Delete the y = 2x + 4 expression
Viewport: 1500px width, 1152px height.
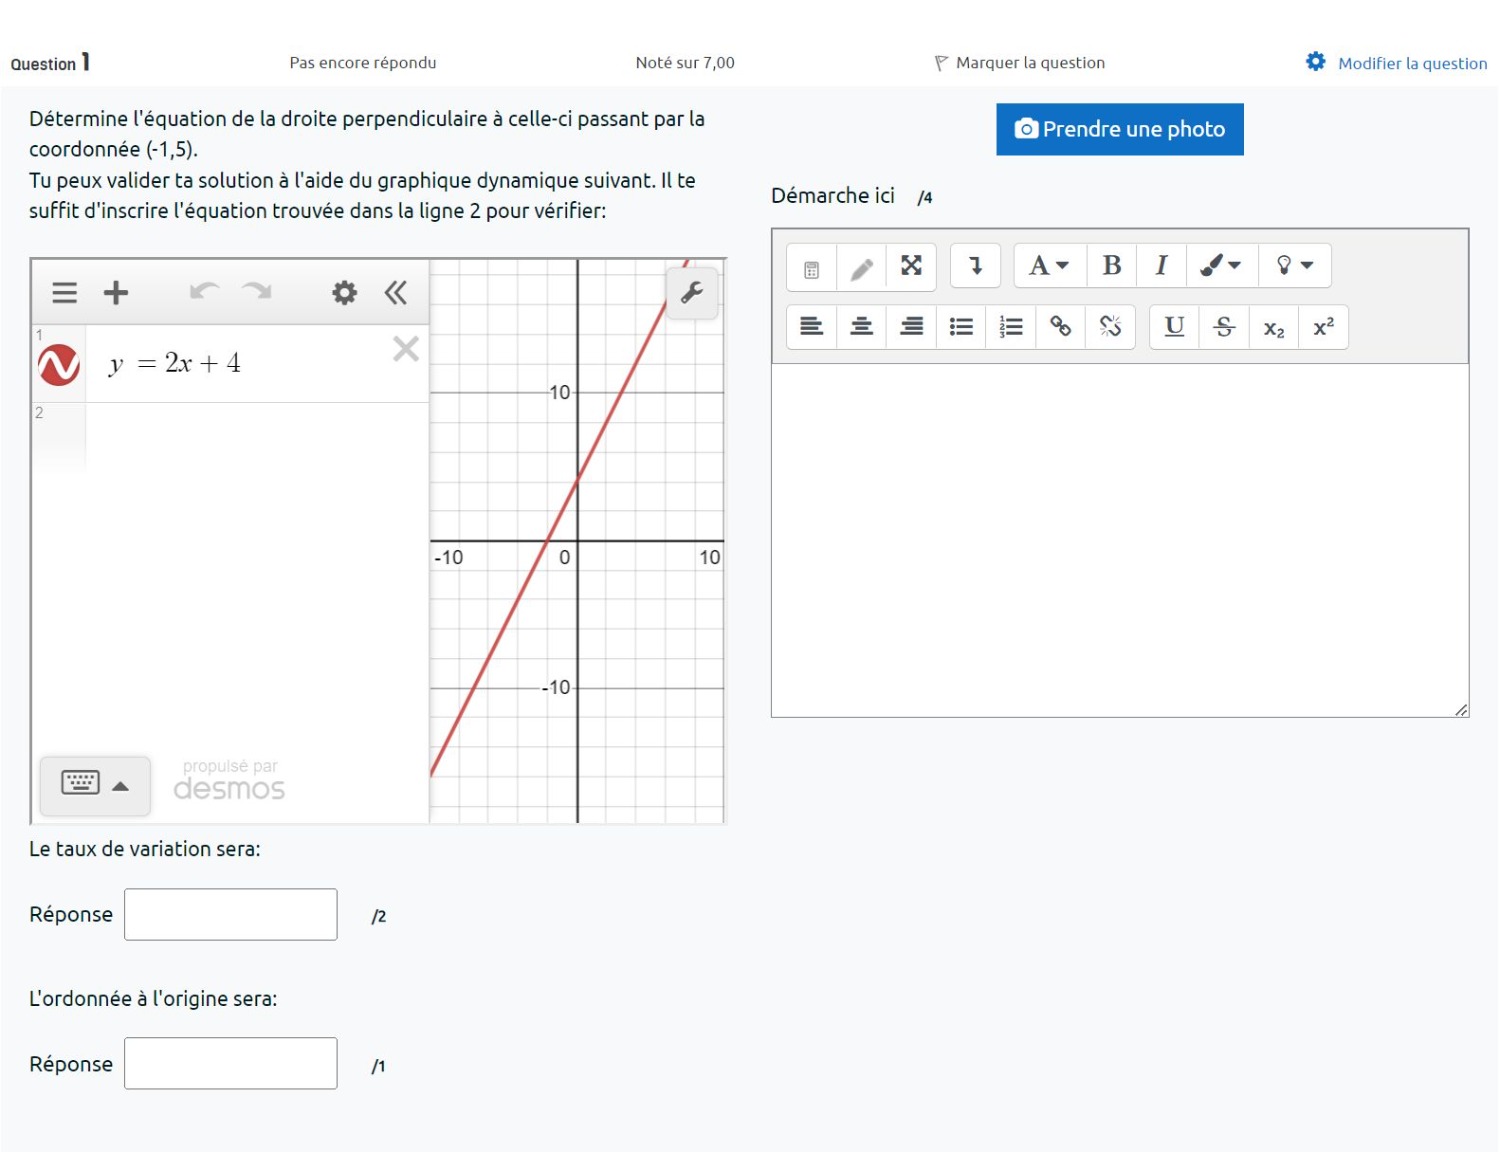pos(406,349)
